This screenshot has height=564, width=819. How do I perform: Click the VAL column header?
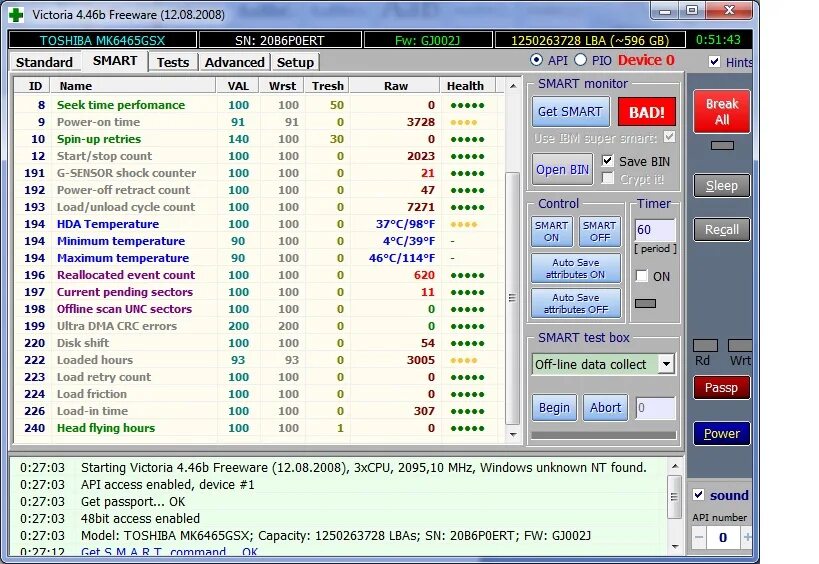[238, 86]
